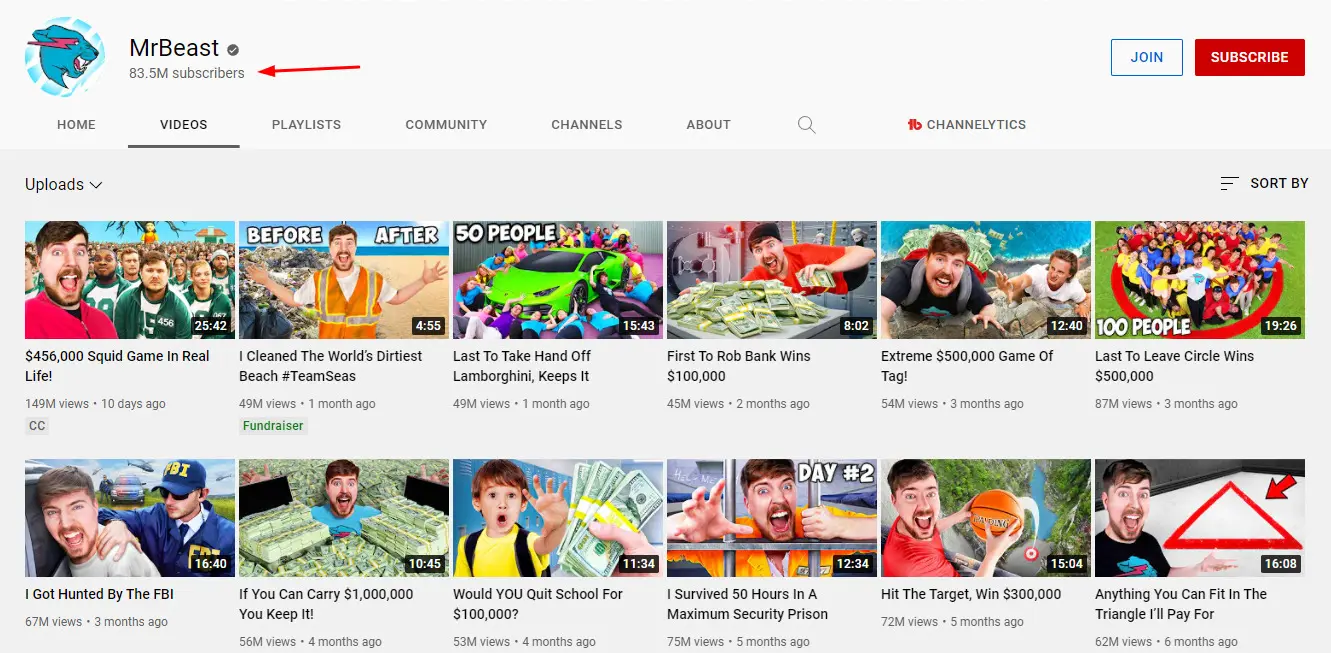Go to the Community tab
Image resolution: width=1331 pixels, height=653 pixels.
point(446,125)
